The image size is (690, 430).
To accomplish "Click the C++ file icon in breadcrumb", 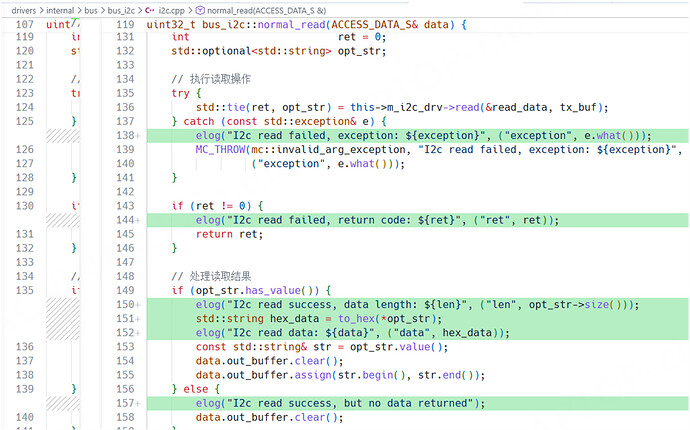I will (149, 9).
